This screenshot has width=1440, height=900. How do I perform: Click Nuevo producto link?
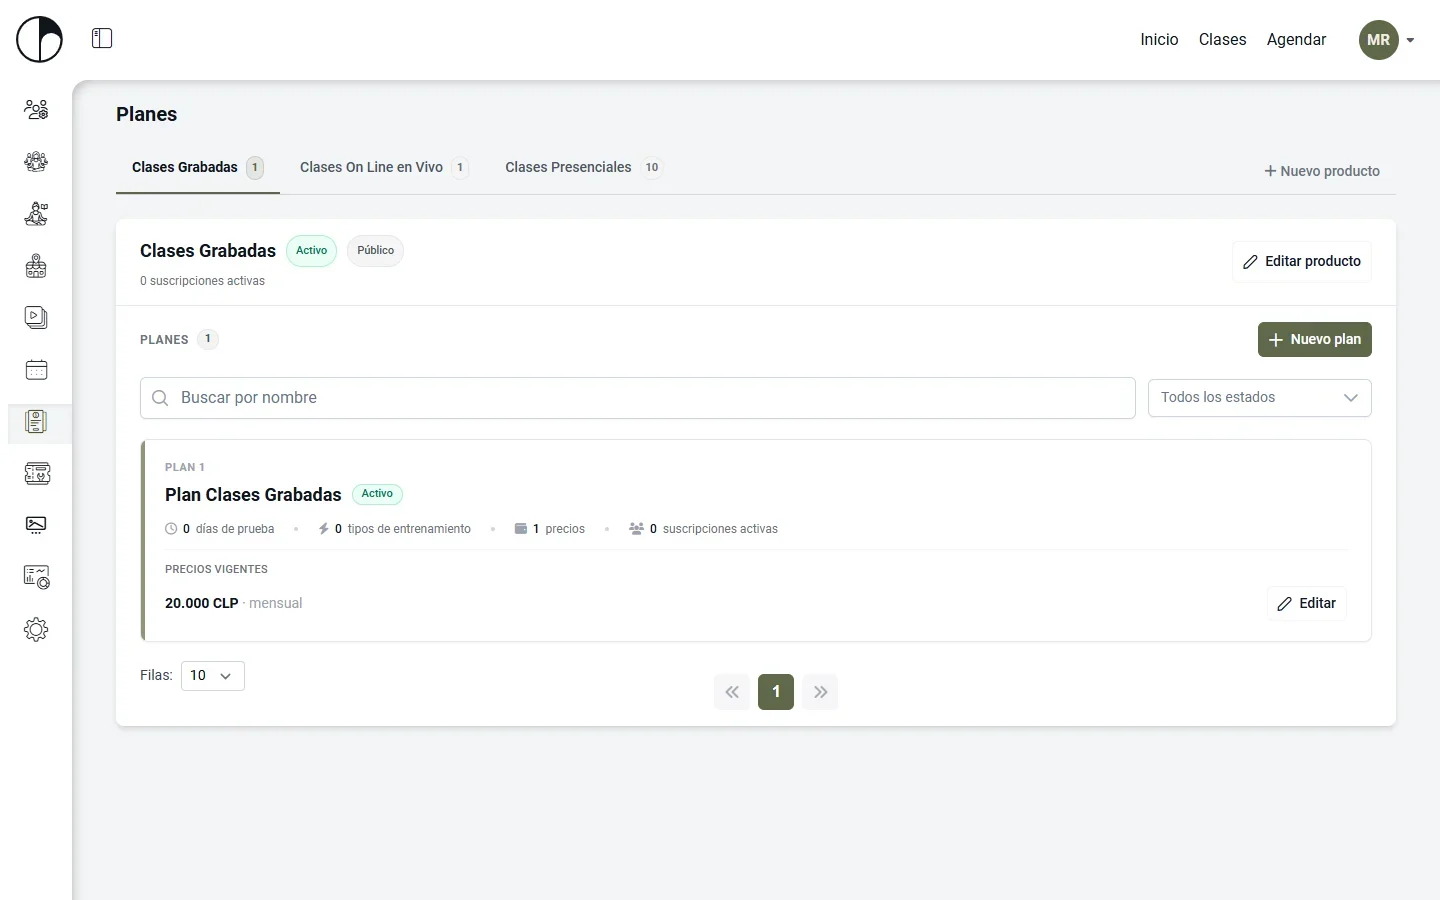click(x=1322, y=171)
